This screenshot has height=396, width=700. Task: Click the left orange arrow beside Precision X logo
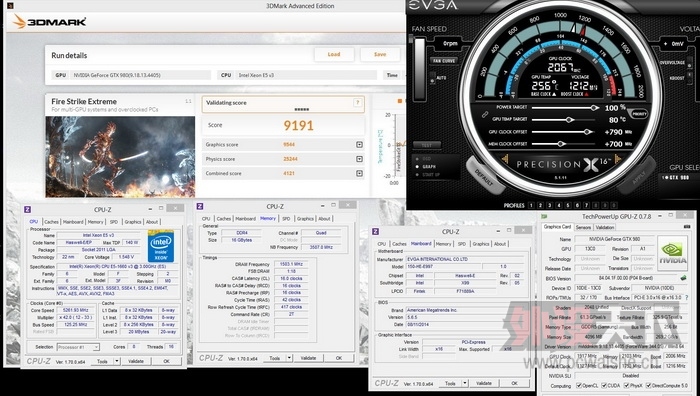(505, 159)
